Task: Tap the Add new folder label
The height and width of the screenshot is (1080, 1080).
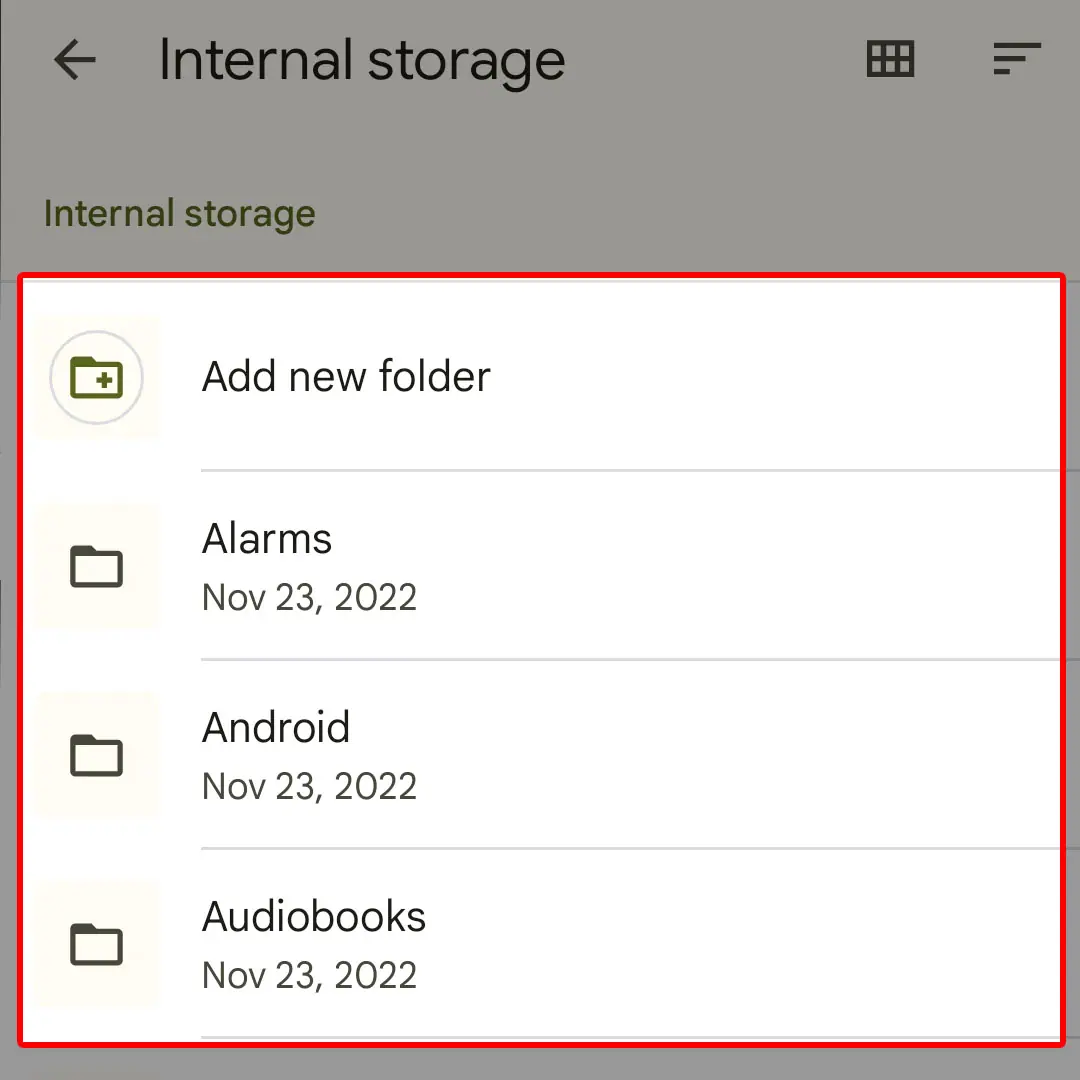Action: (x=346, y=377)
